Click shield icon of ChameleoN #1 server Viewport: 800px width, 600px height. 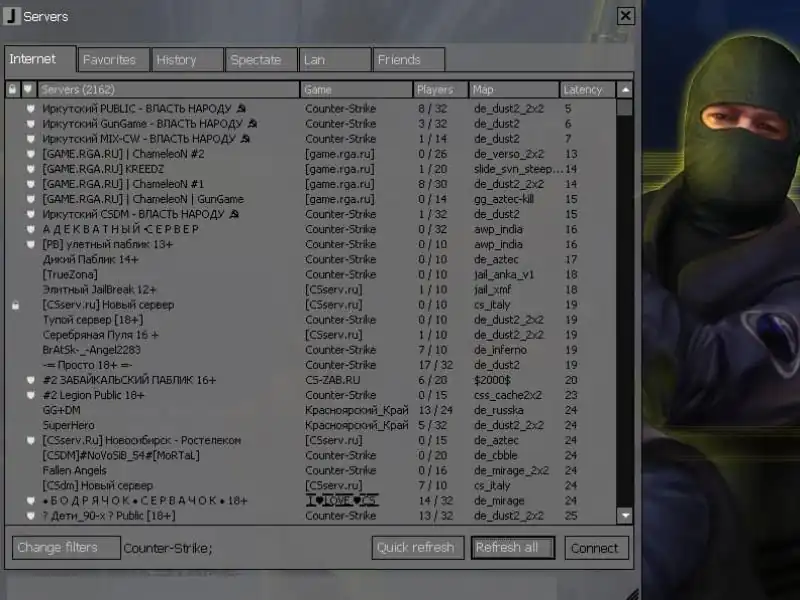[x=31, y=184]
